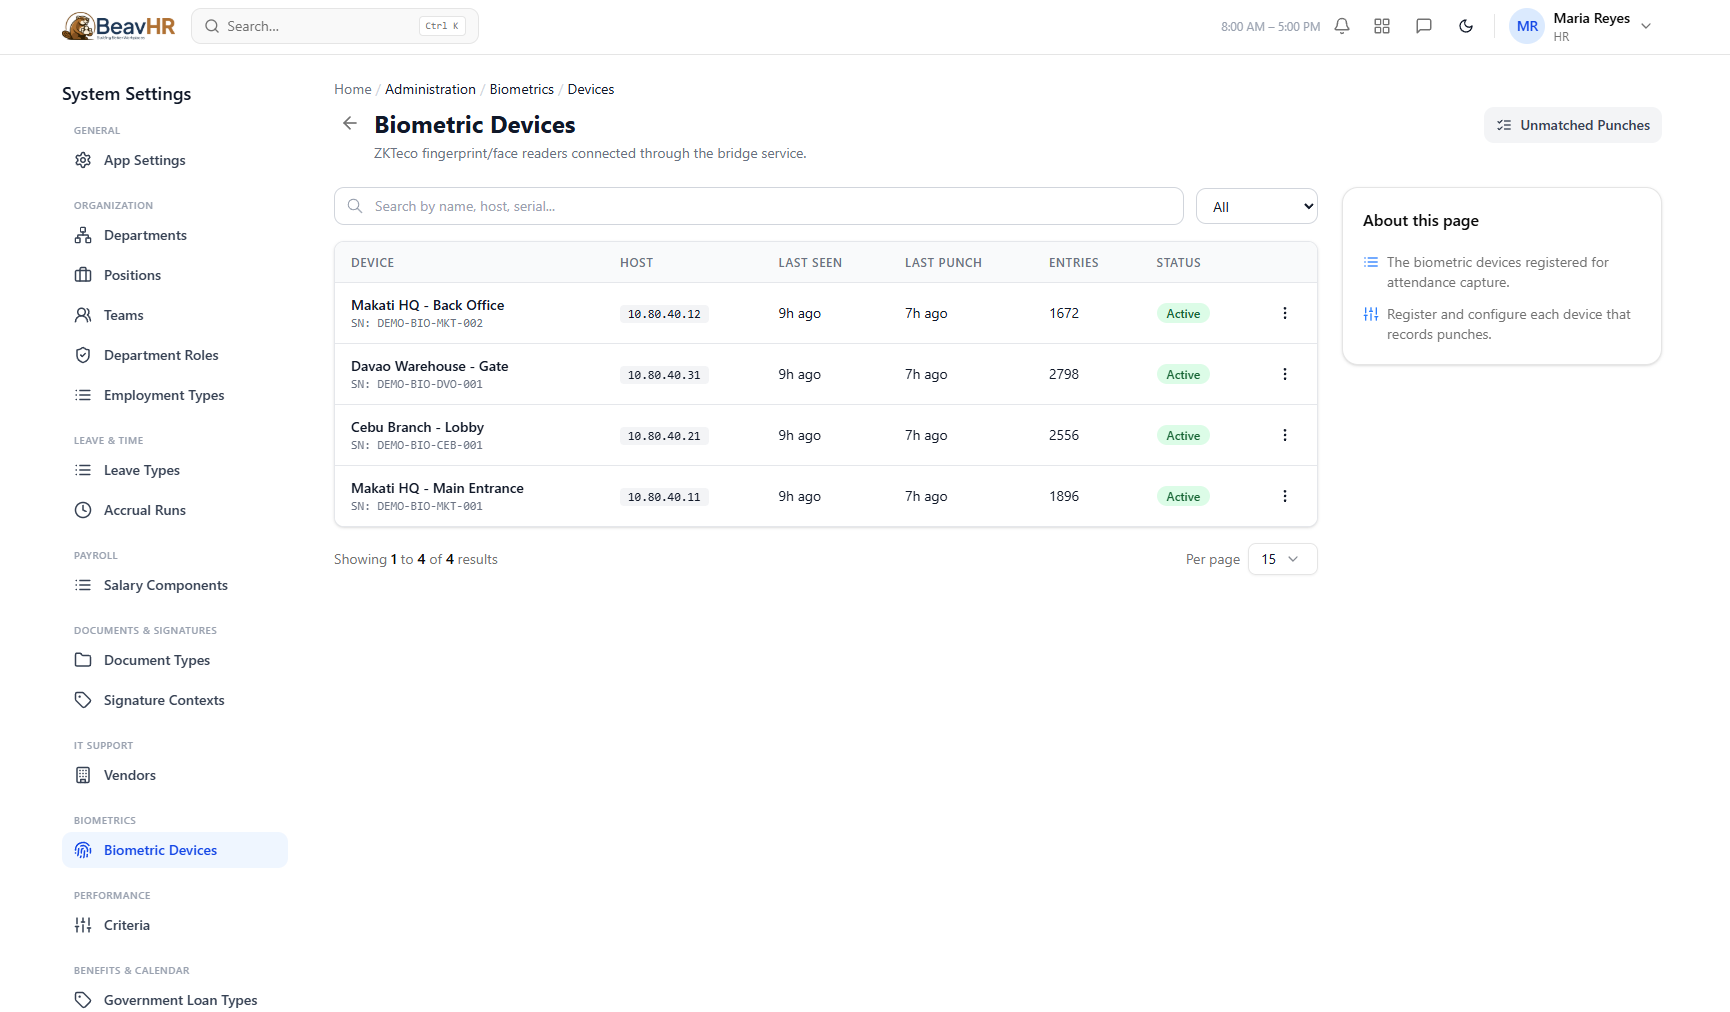Open the apps grid icon
1730x1012 pixels.
point(1382,26)
